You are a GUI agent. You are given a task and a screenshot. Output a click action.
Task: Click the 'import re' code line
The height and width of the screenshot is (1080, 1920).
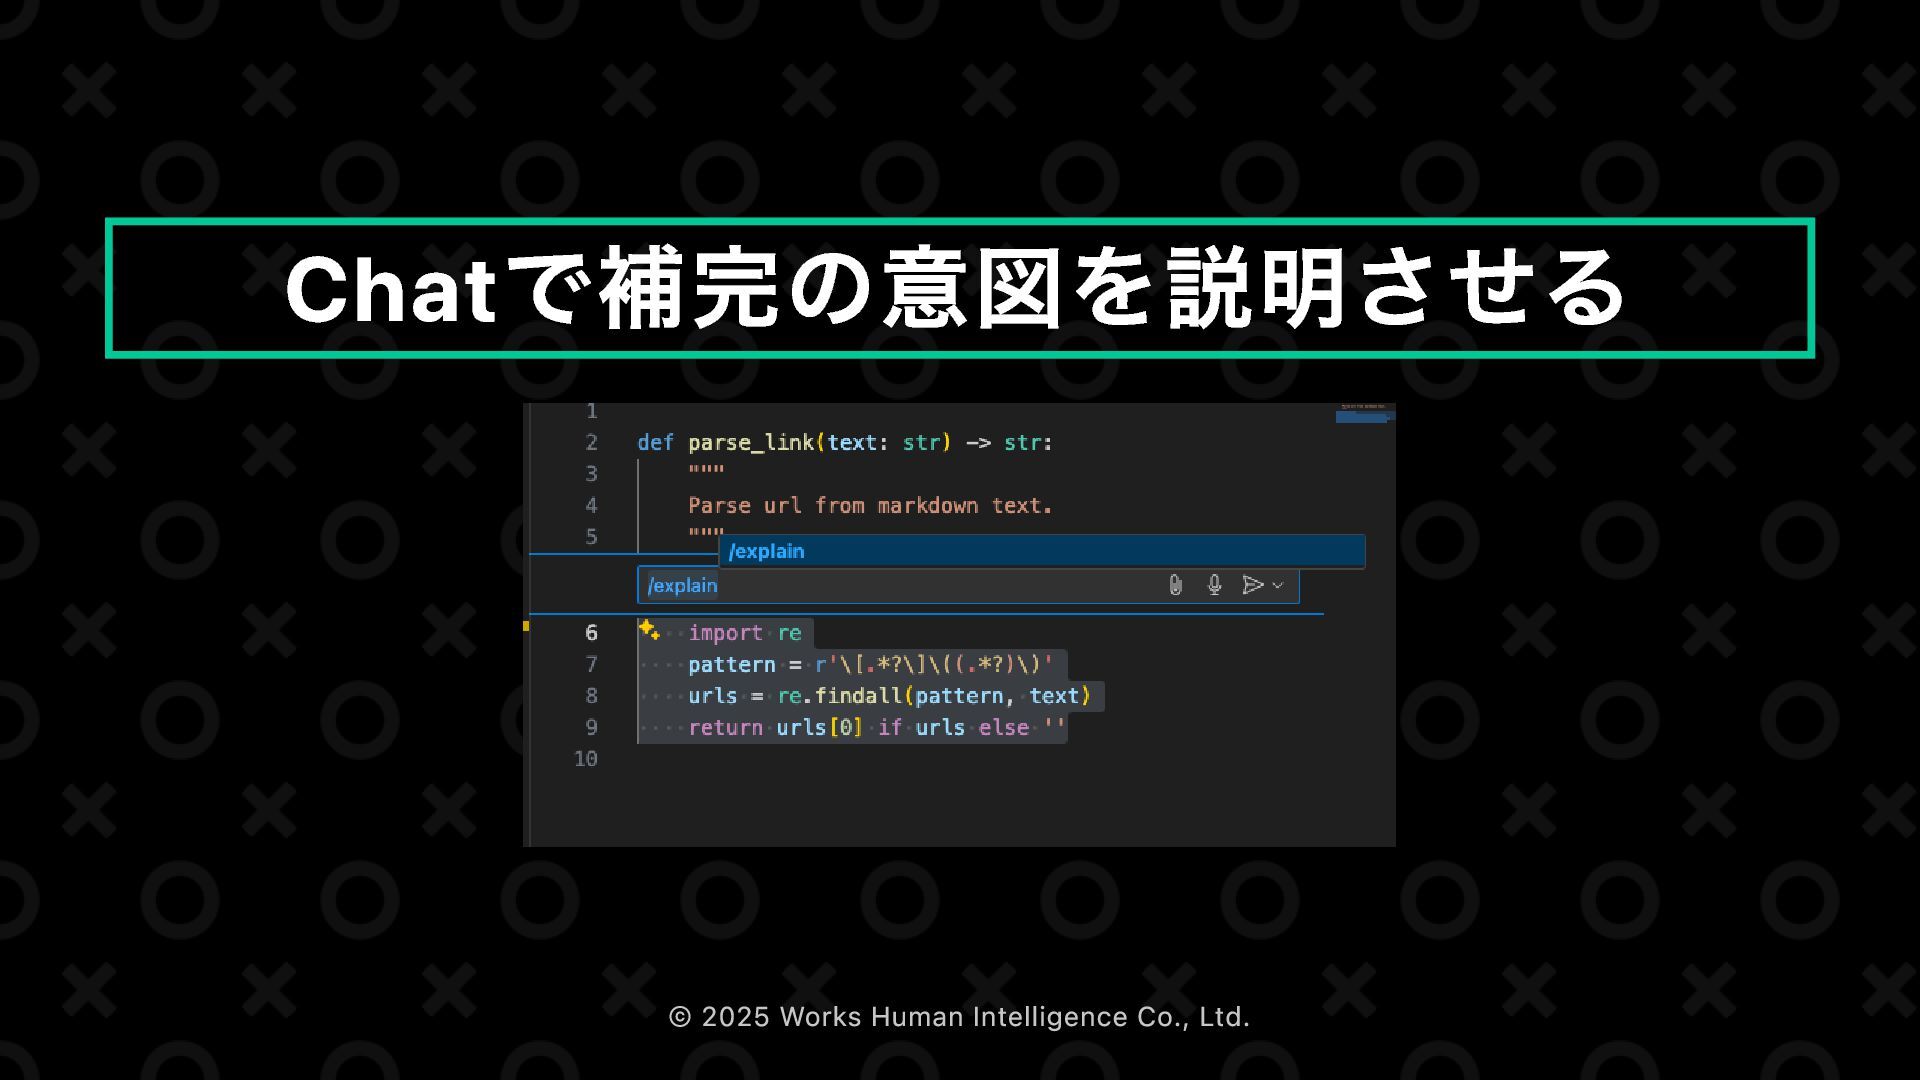[x=745, y=633]
